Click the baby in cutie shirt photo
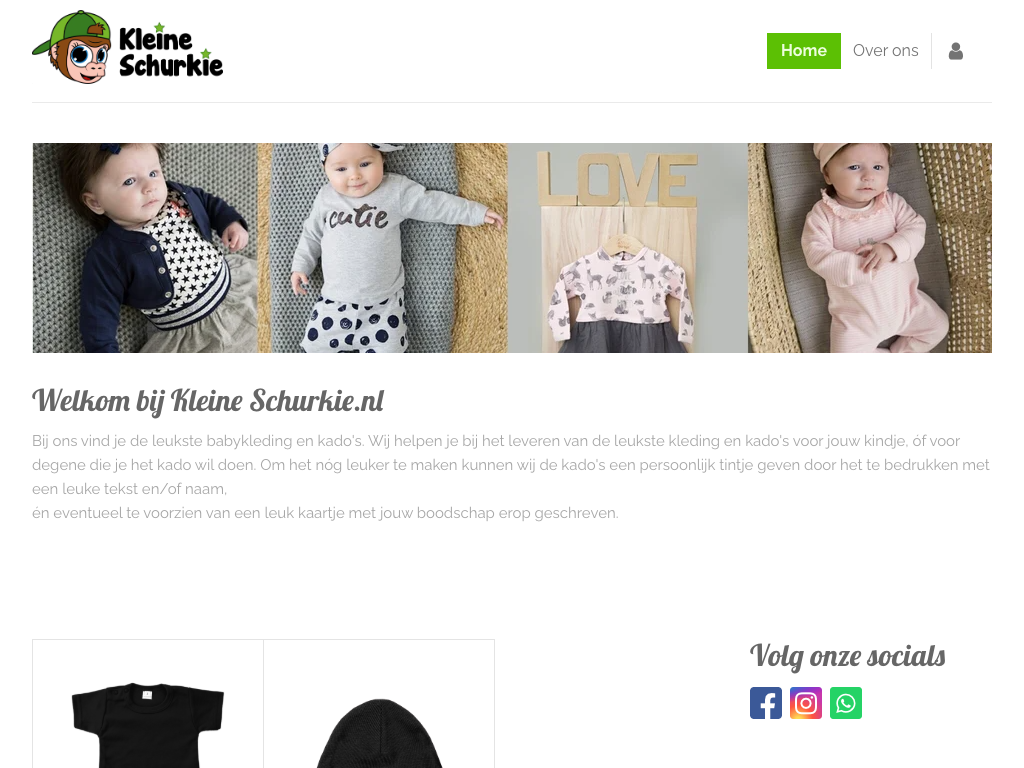This screenshot has height=768, width=1024. [383, 248]
